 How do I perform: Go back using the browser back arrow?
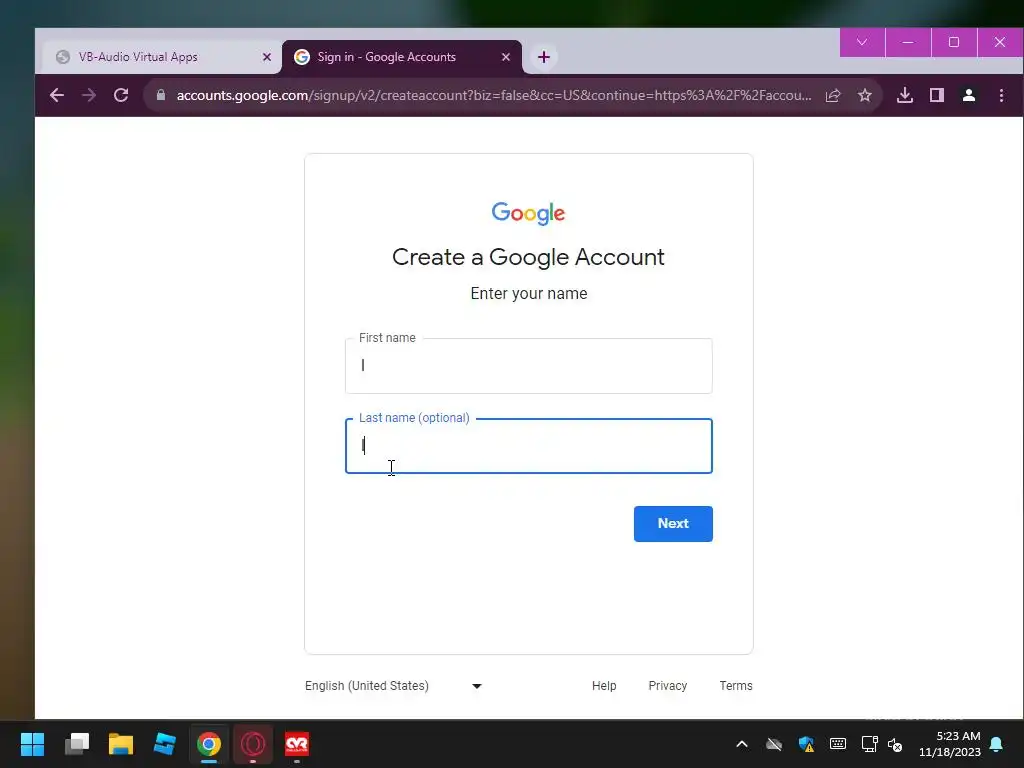57,95
